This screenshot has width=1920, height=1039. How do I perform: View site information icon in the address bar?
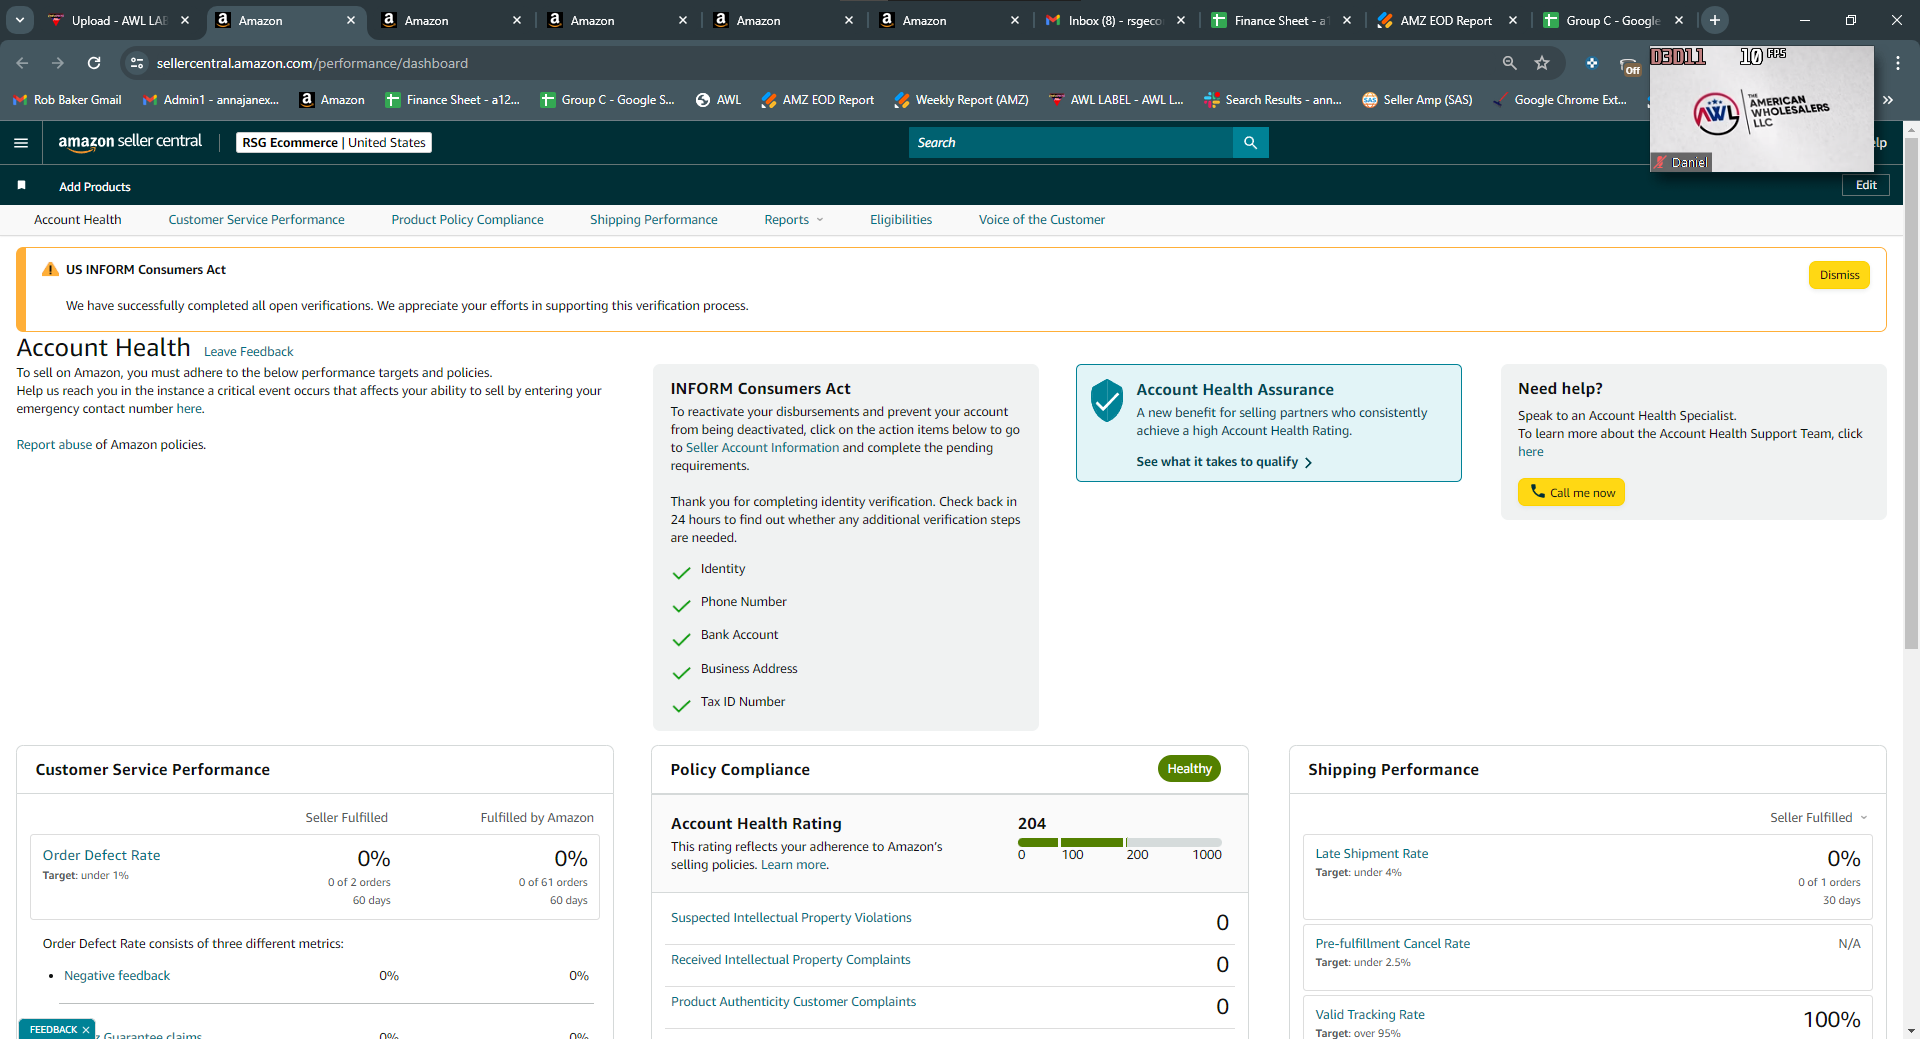click(137, 63)
